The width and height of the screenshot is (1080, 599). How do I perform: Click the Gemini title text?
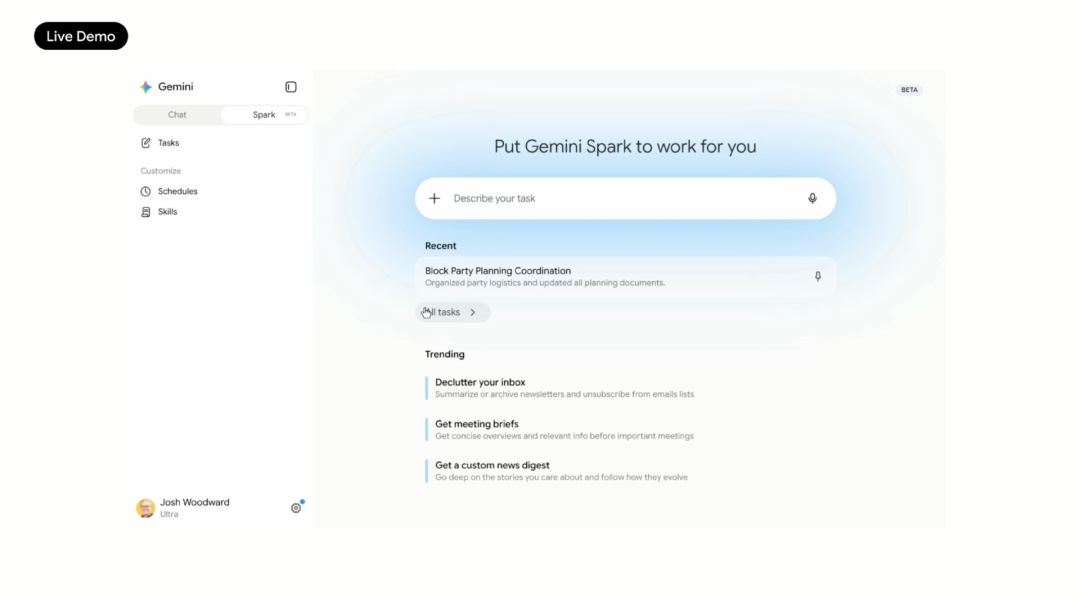pos(176,87)
